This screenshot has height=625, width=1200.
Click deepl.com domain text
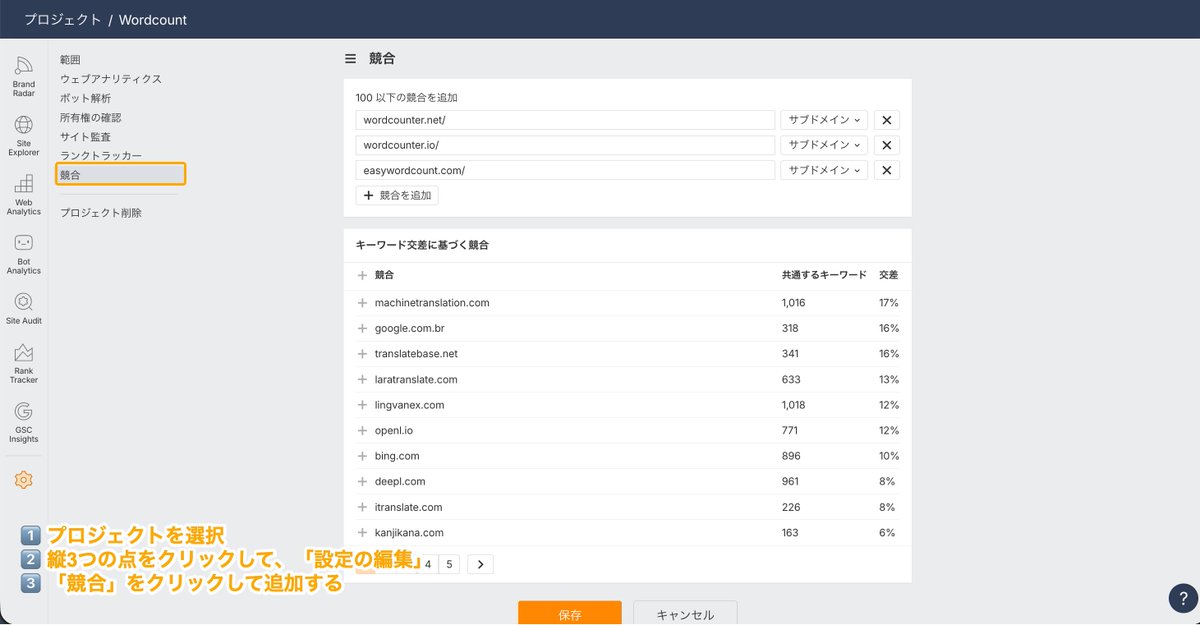pyautogui.click(x=400, y=482)
